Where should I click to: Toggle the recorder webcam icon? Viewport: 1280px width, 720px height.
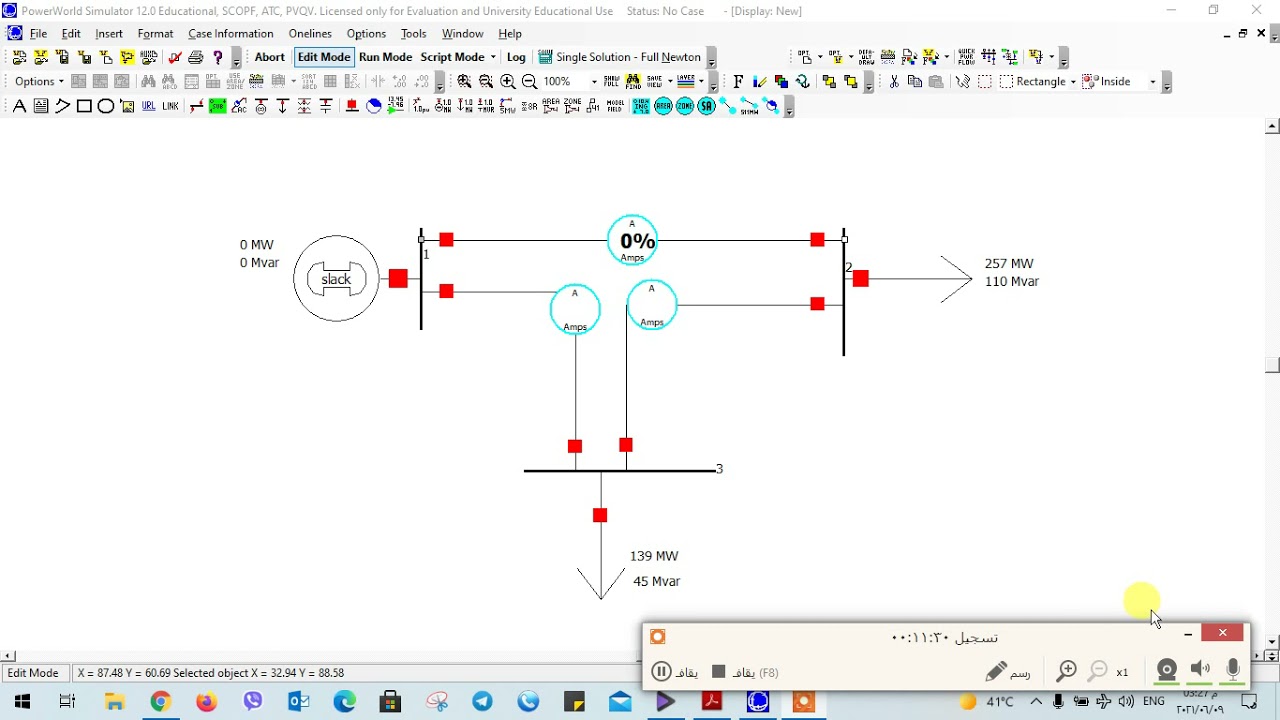coord(1166,670)
